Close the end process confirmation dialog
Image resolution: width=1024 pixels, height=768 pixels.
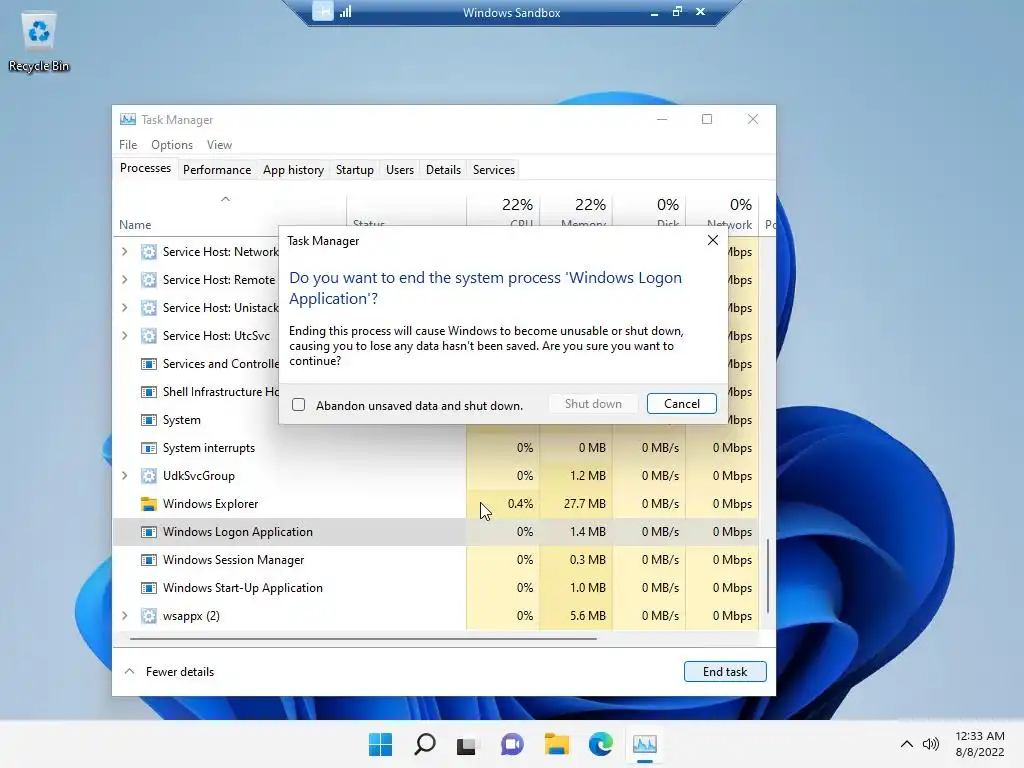(x=712, y=240)
